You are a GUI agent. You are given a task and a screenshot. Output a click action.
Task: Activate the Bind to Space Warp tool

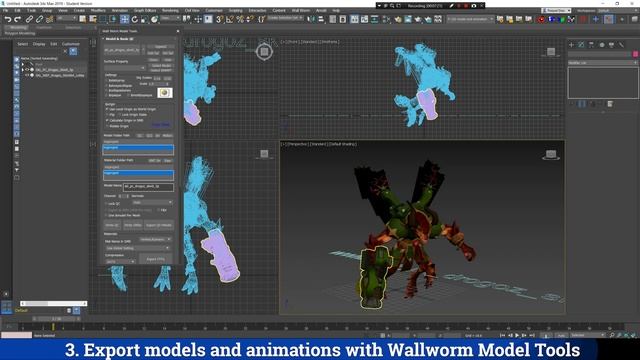[x=49, y=19]
